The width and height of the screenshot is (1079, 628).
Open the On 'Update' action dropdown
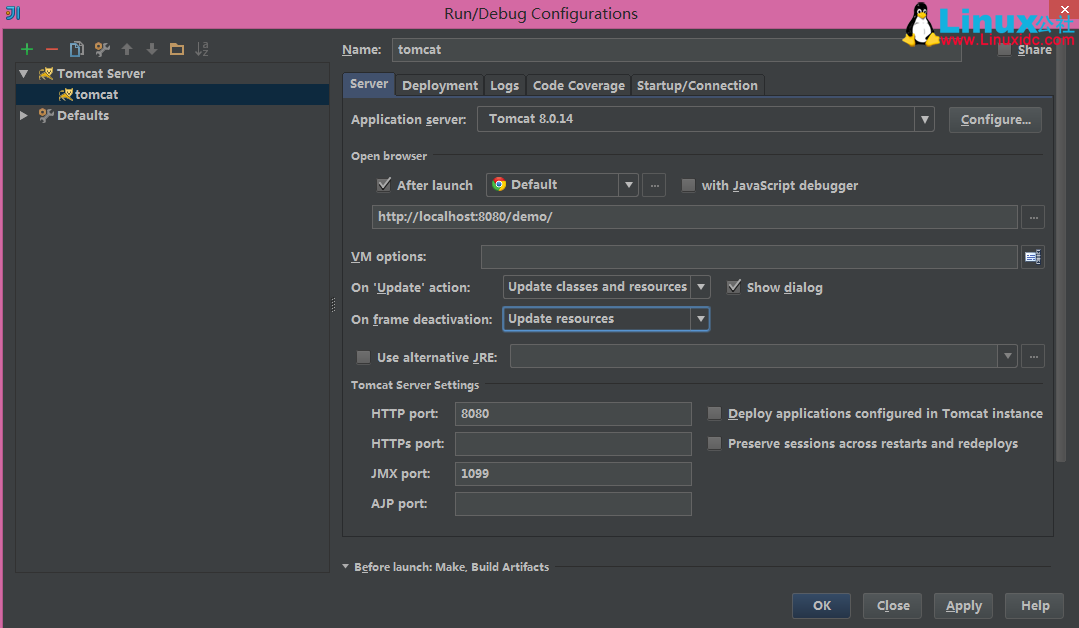point(701,287)
